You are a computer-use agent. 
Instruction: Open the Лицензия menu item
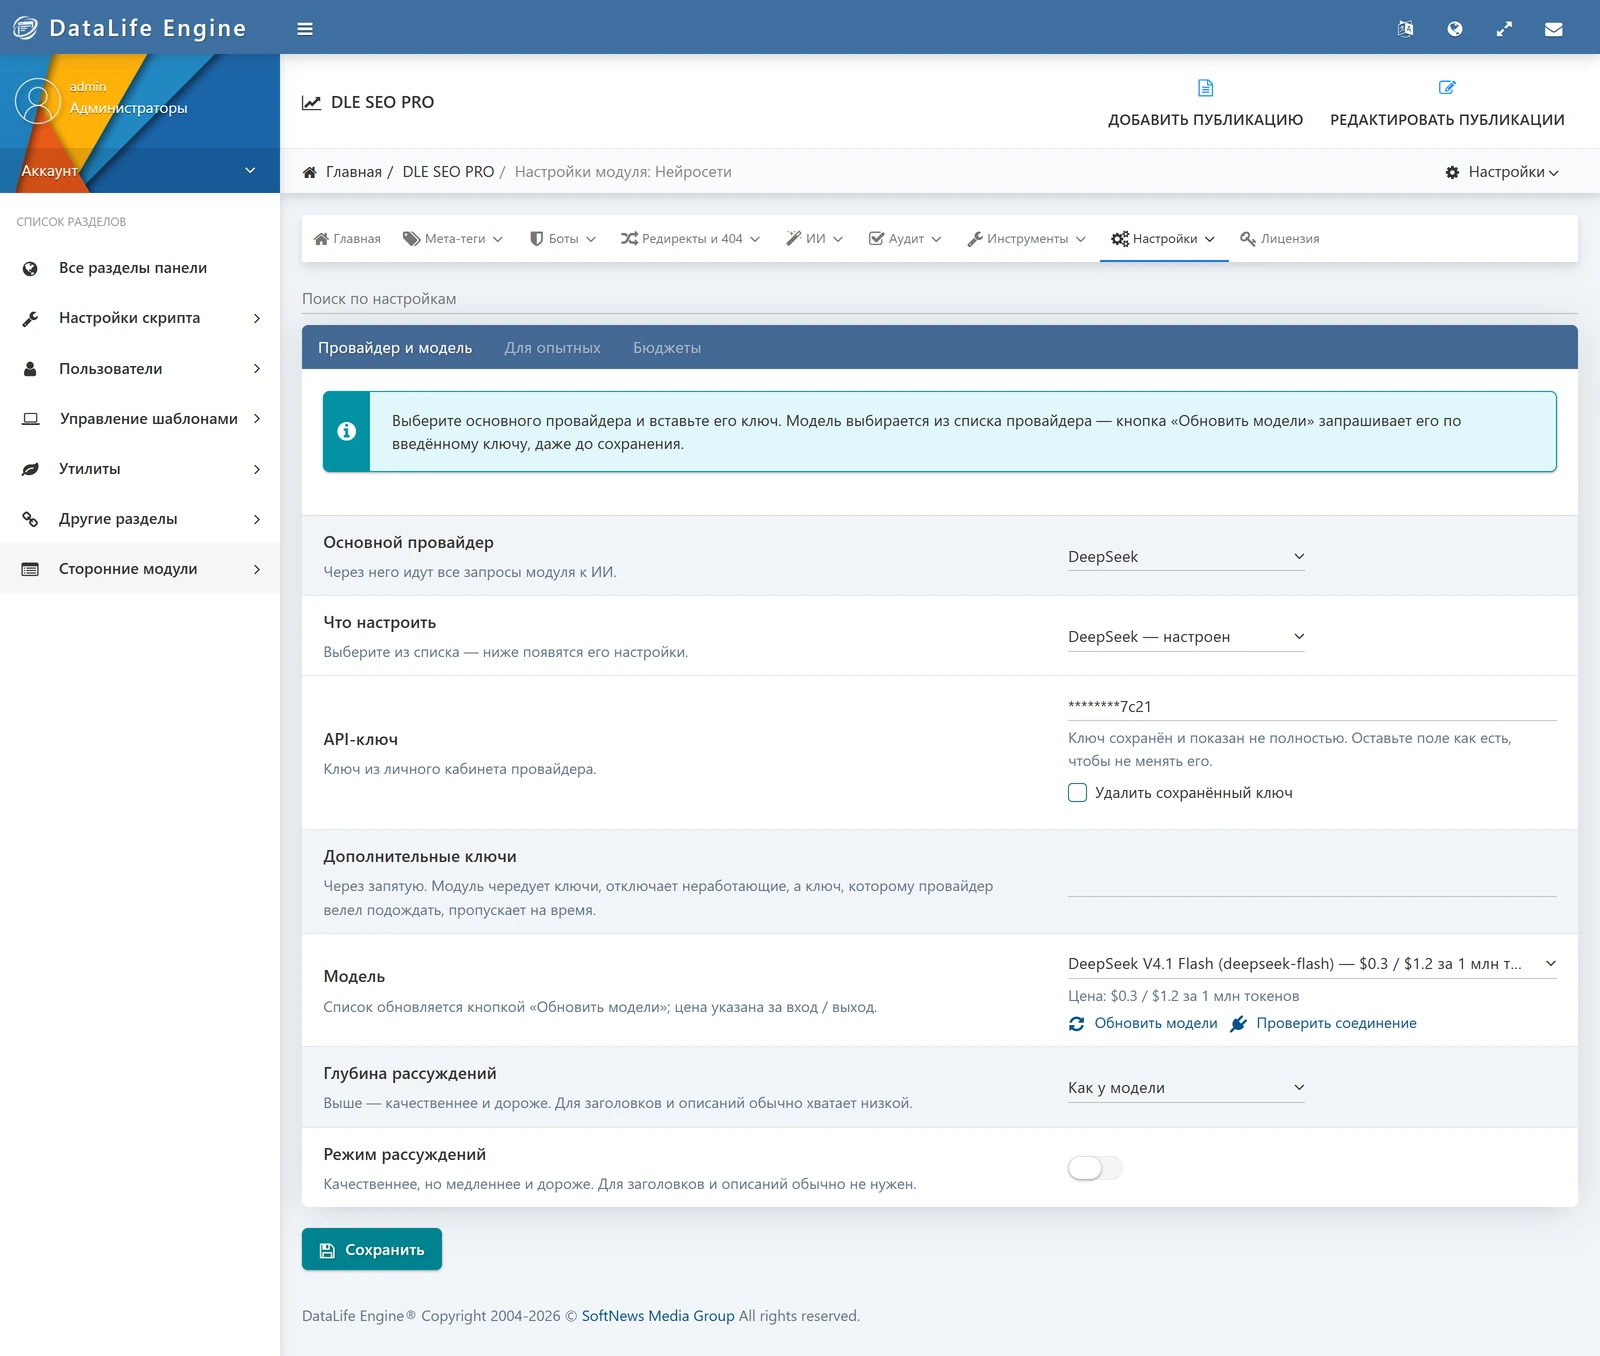pos(1279,239)
